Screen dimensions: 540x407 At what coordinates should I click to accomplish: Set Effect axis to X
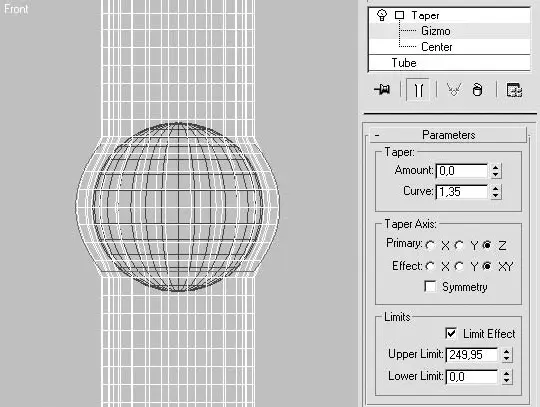click(x=430, y=266)
